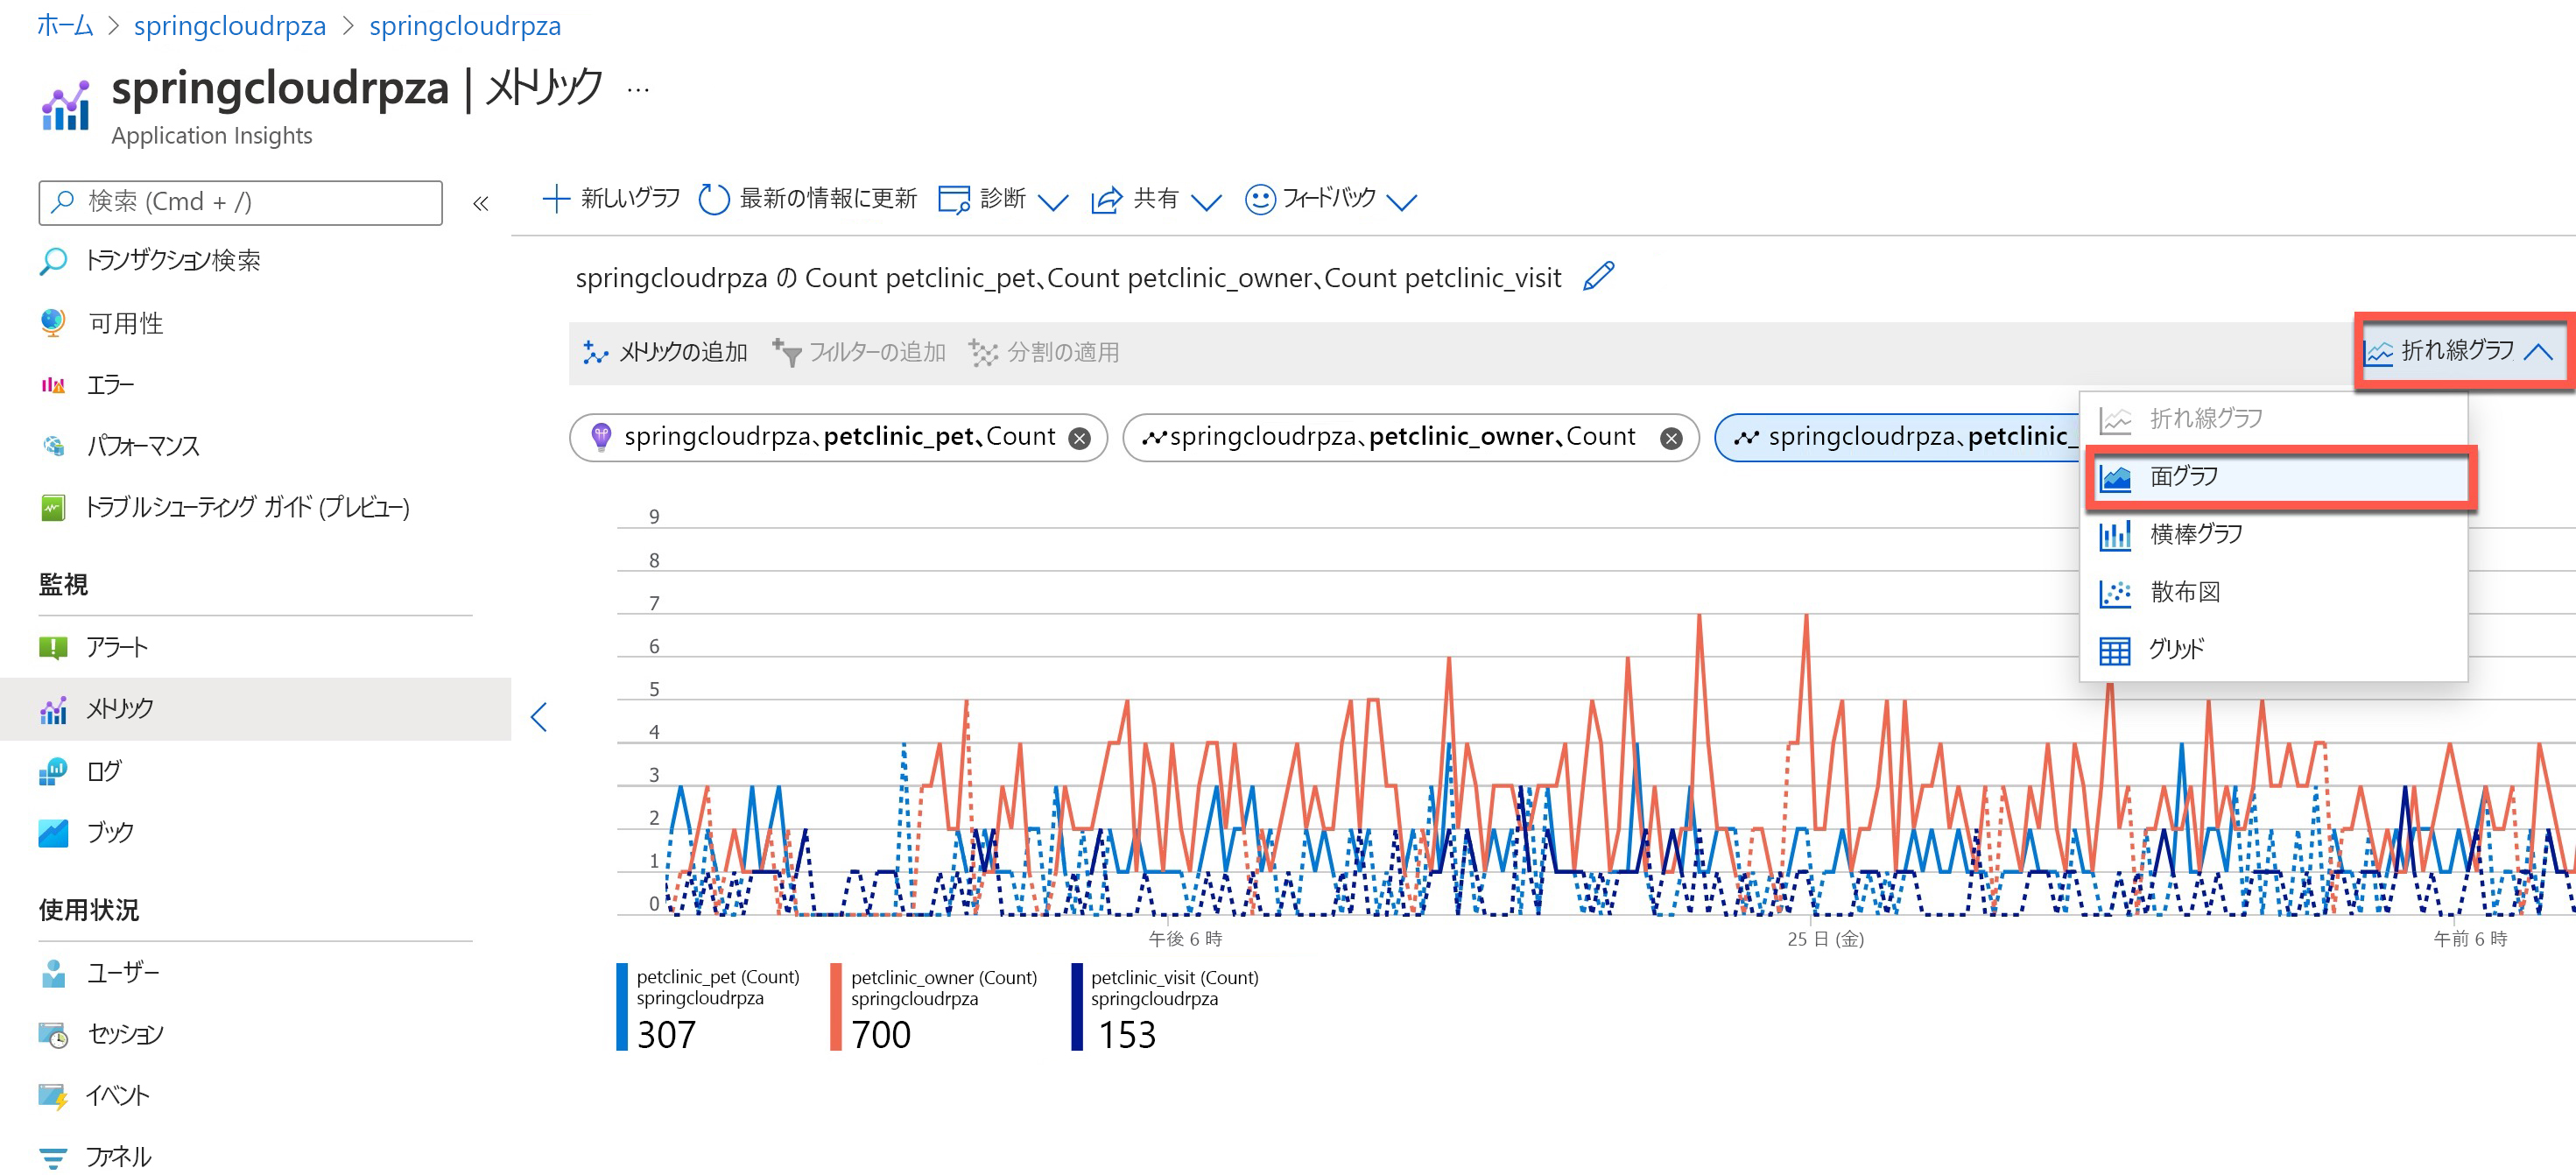Image resolution: width=2576 pixels, height=1175 pixels.
Task: Expand the 共有 share dropdown
Action: point(1206,201)
